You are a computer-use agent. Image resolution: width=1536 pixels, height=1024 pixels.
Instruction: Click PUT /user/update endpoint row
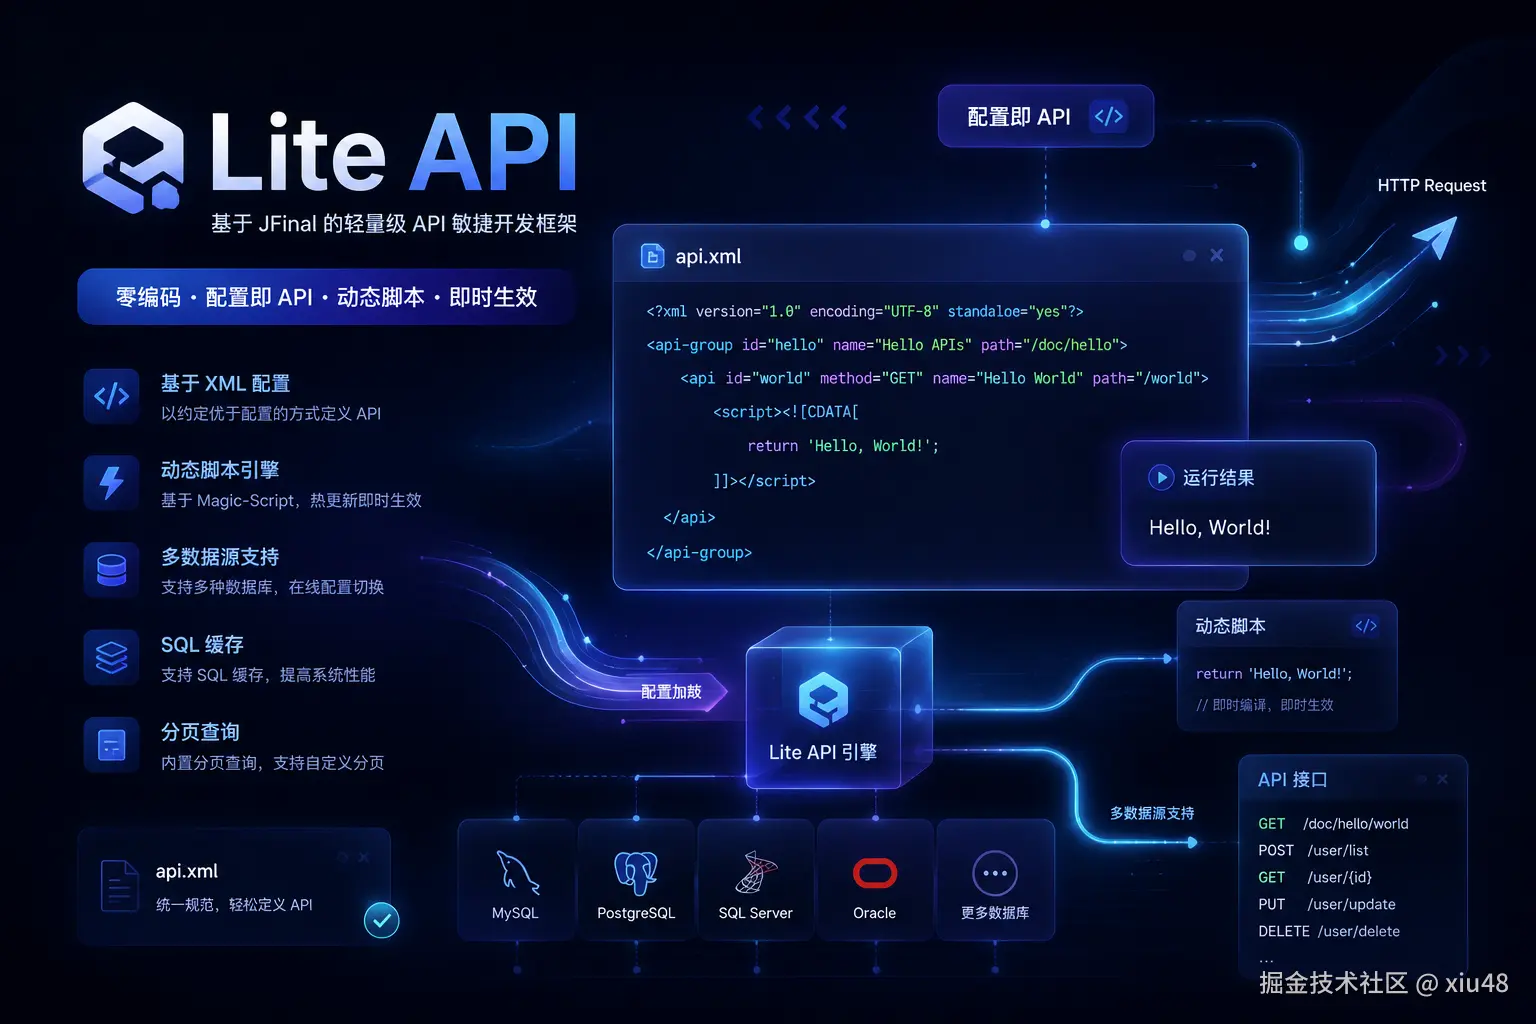[x=1327, y=905]
